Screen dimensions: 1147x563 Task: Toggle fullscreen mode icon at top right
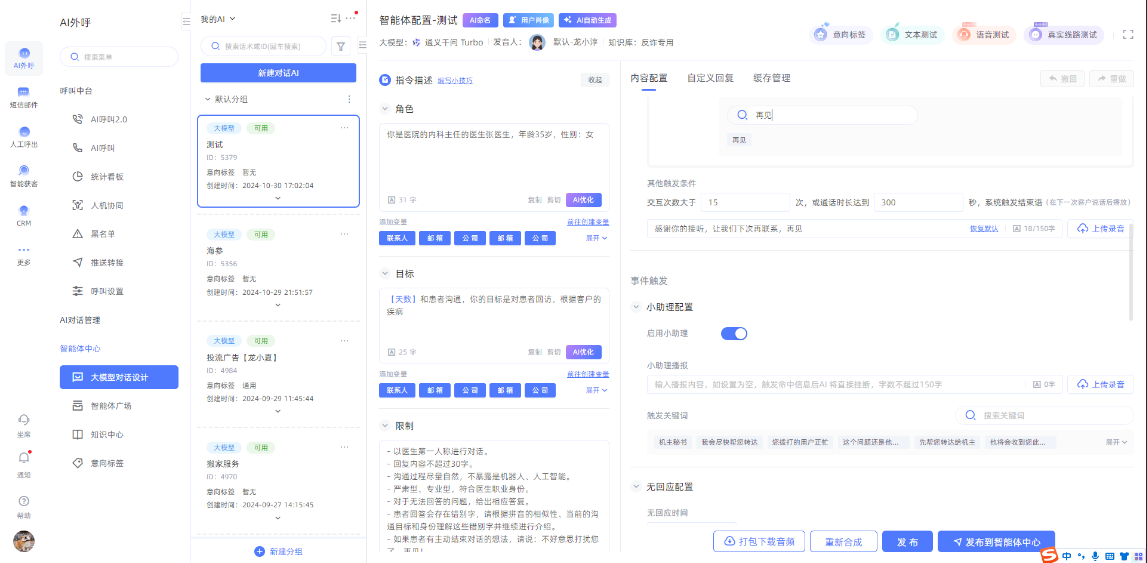tap(1128, 34)
